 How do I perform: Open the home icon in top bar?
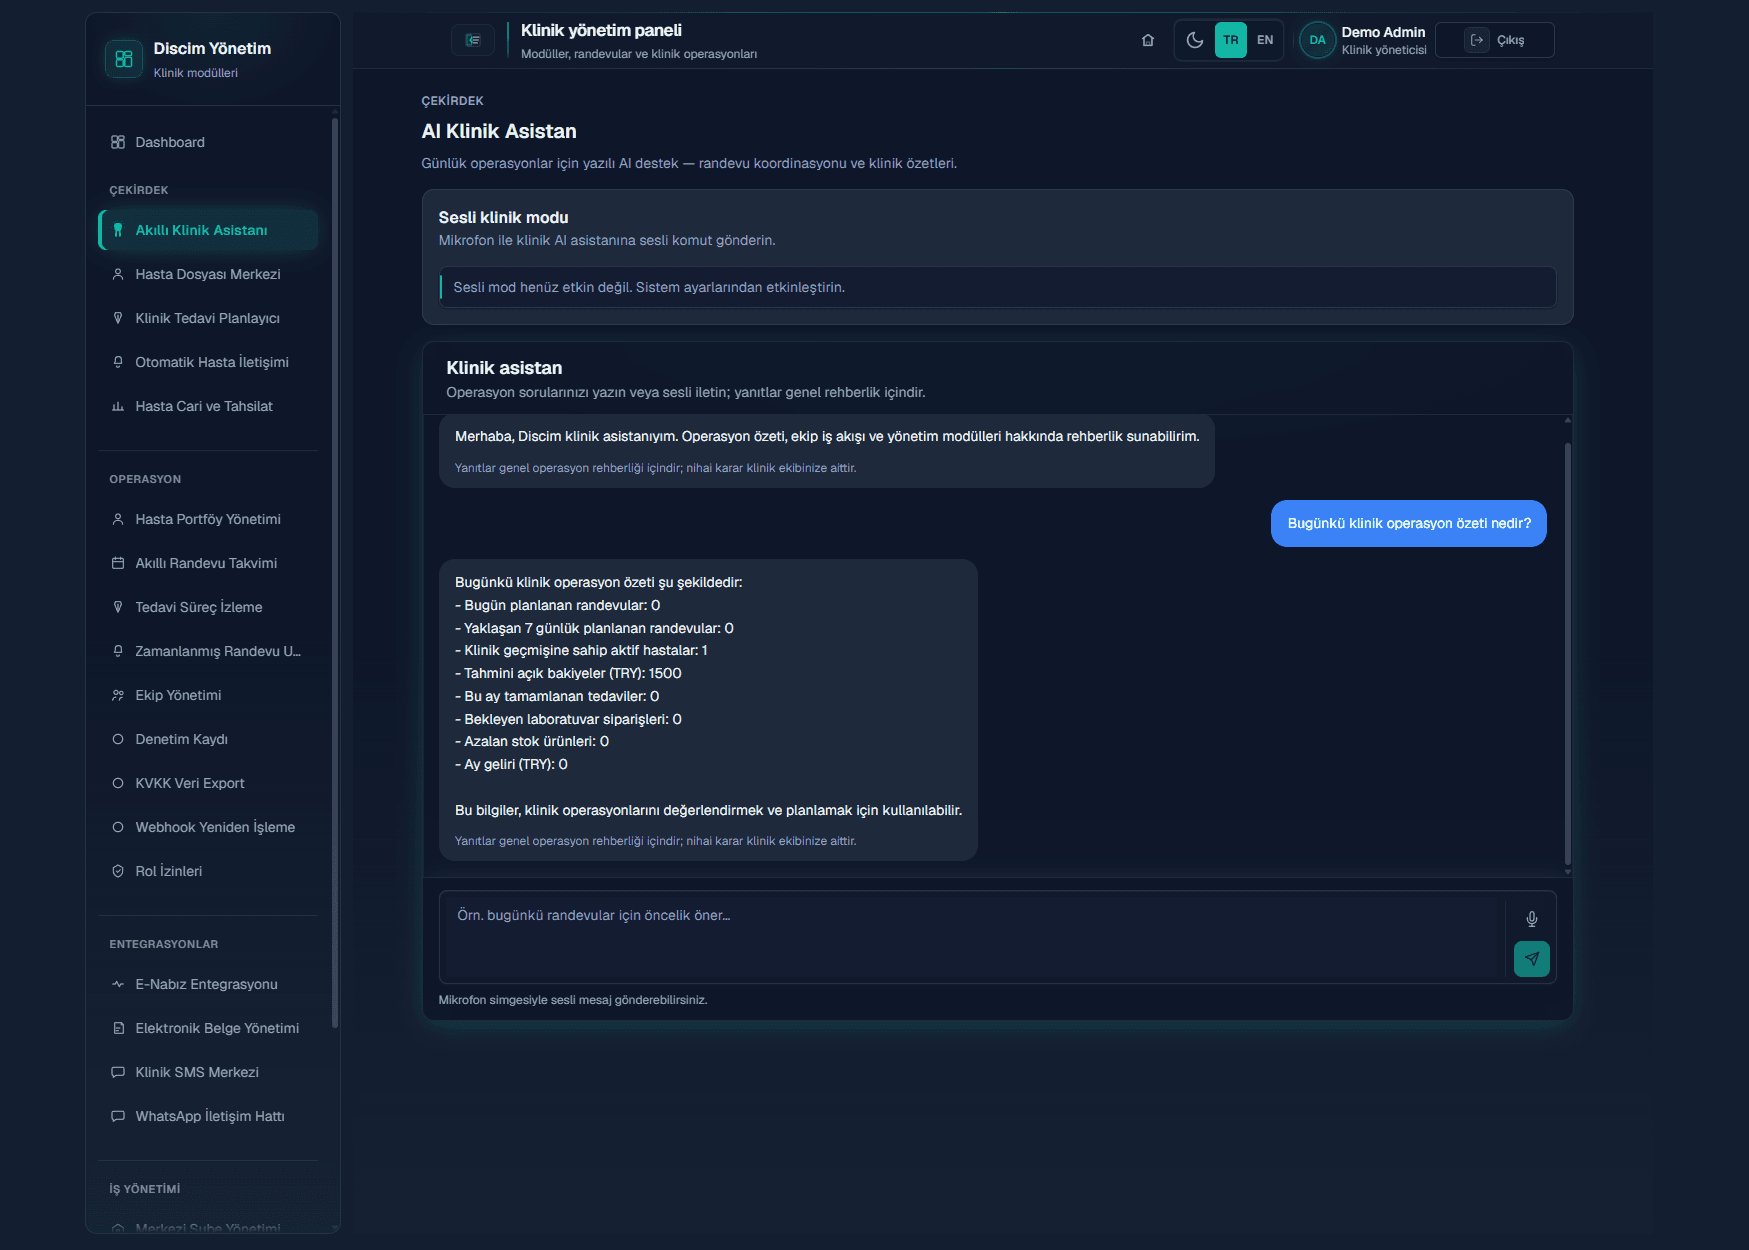(x=1148, y=40)
